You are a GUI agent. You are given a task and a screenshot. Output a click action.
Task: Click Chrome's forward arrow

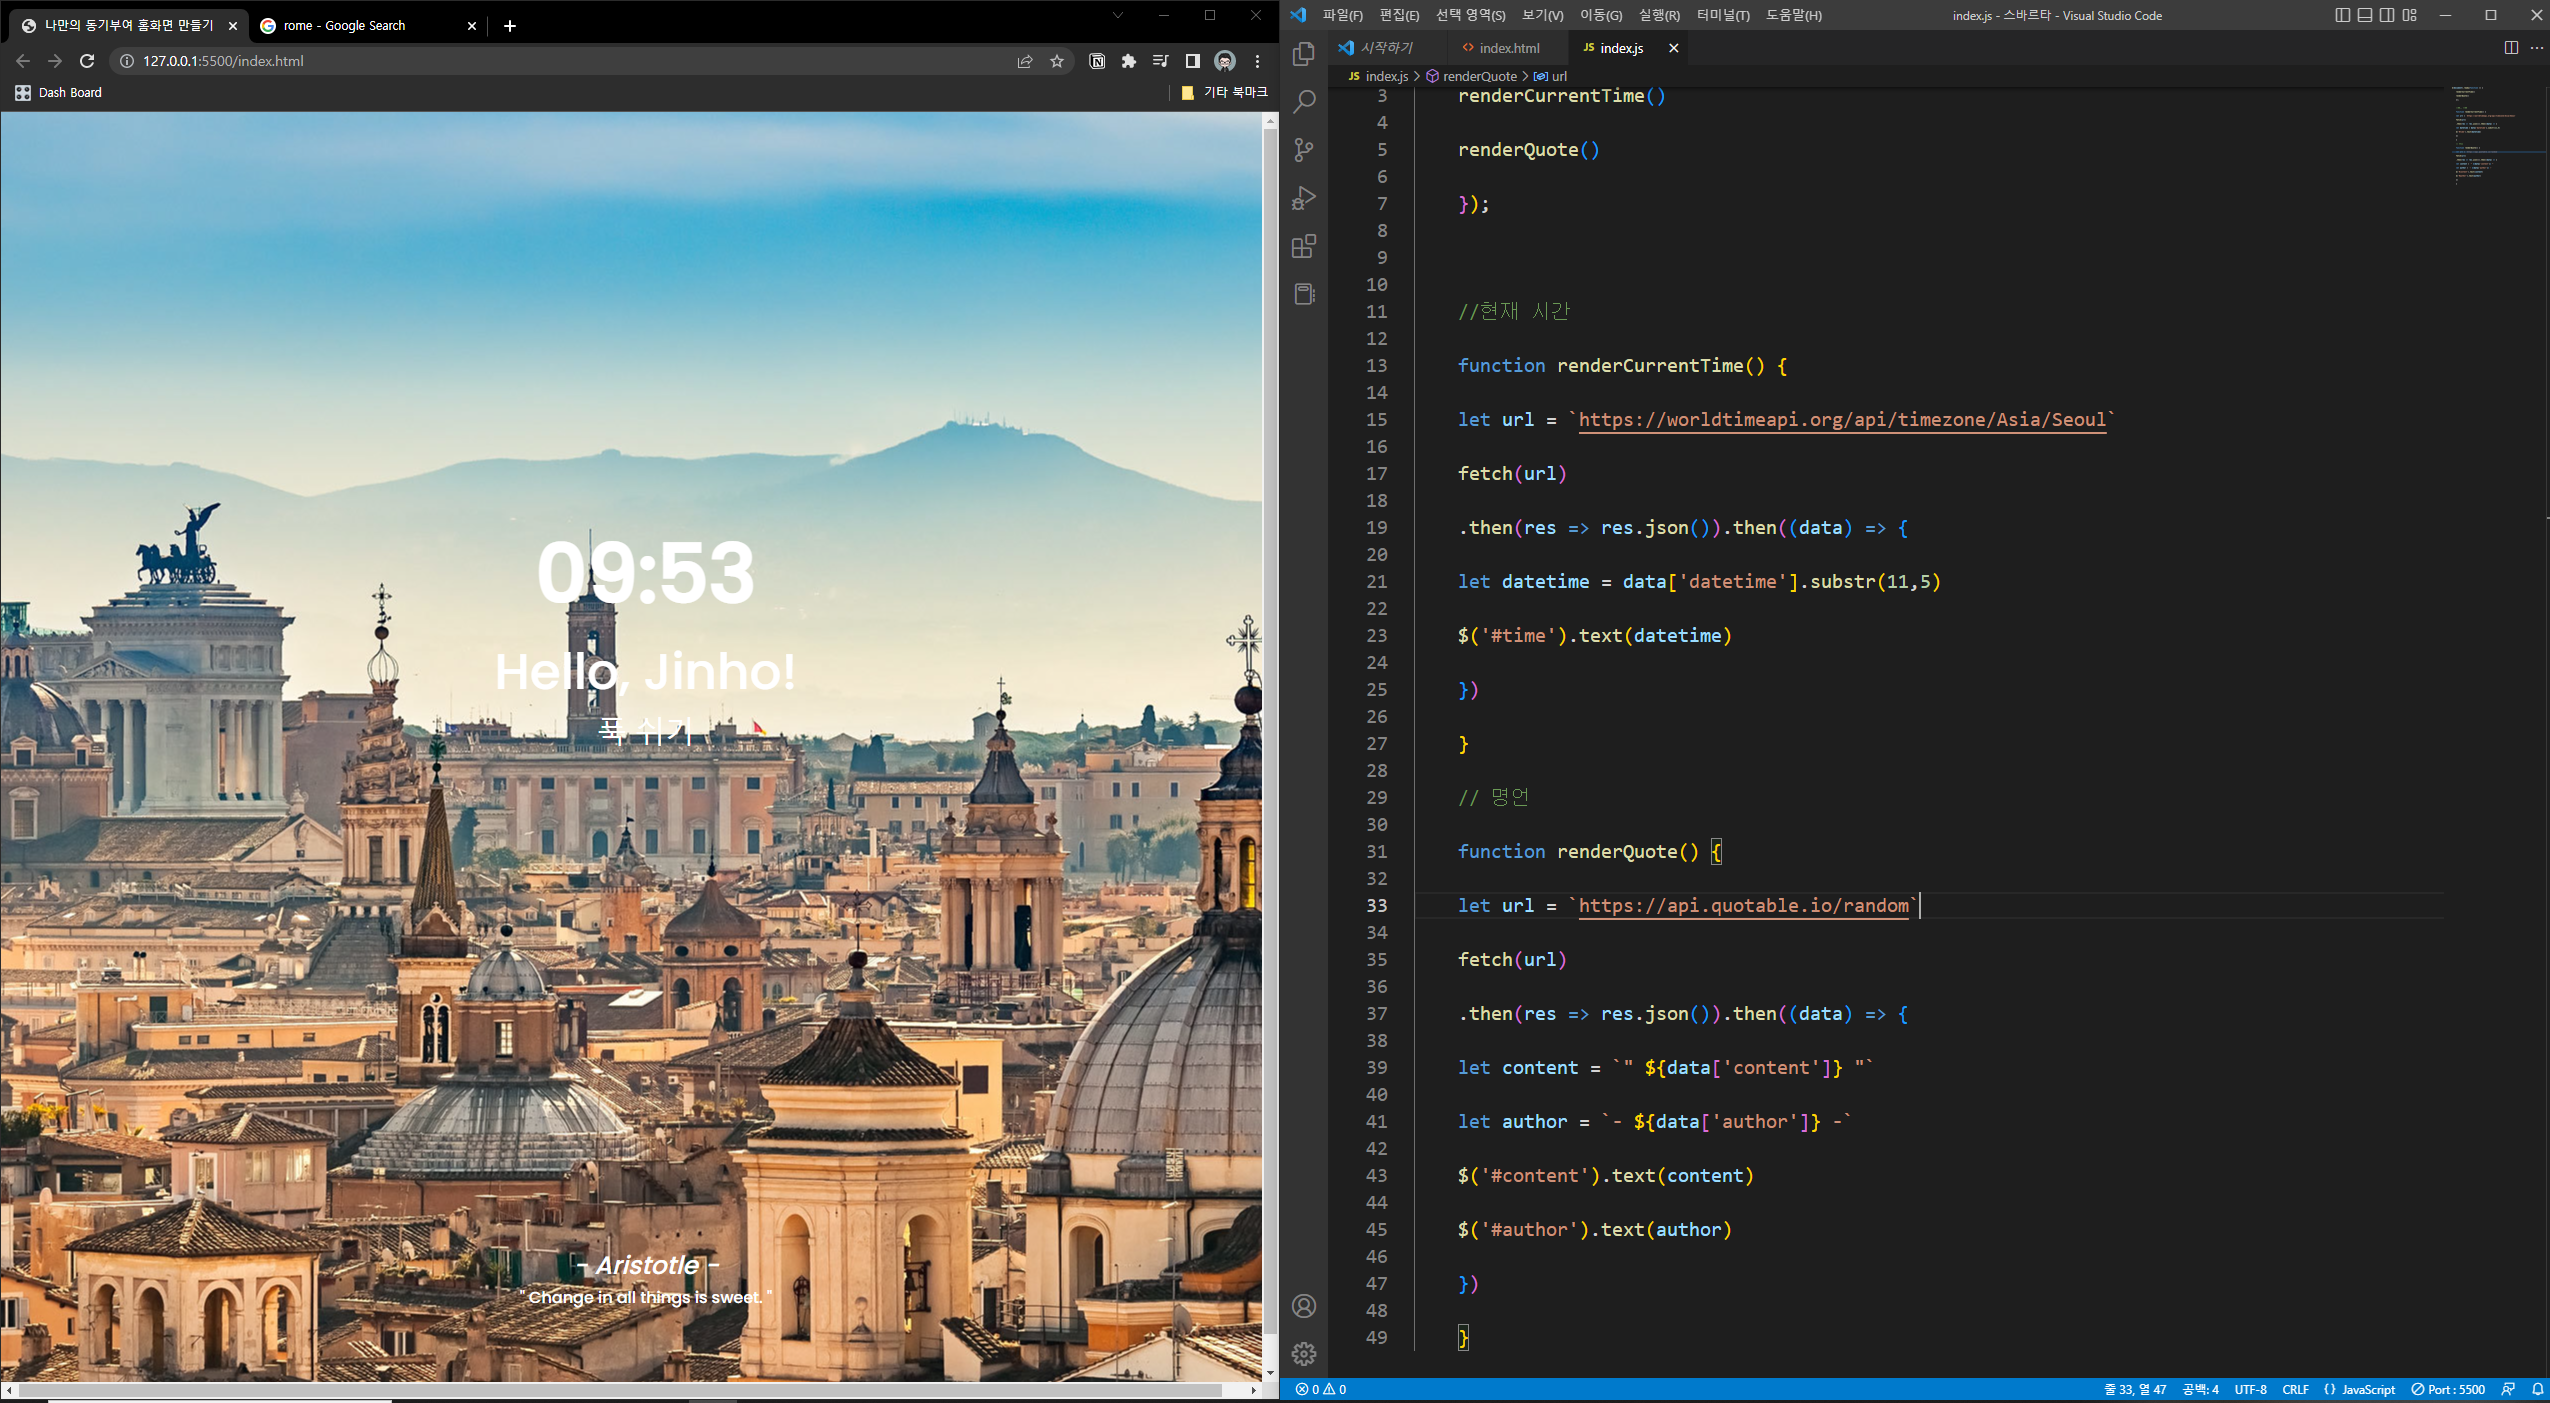point(55,61)
